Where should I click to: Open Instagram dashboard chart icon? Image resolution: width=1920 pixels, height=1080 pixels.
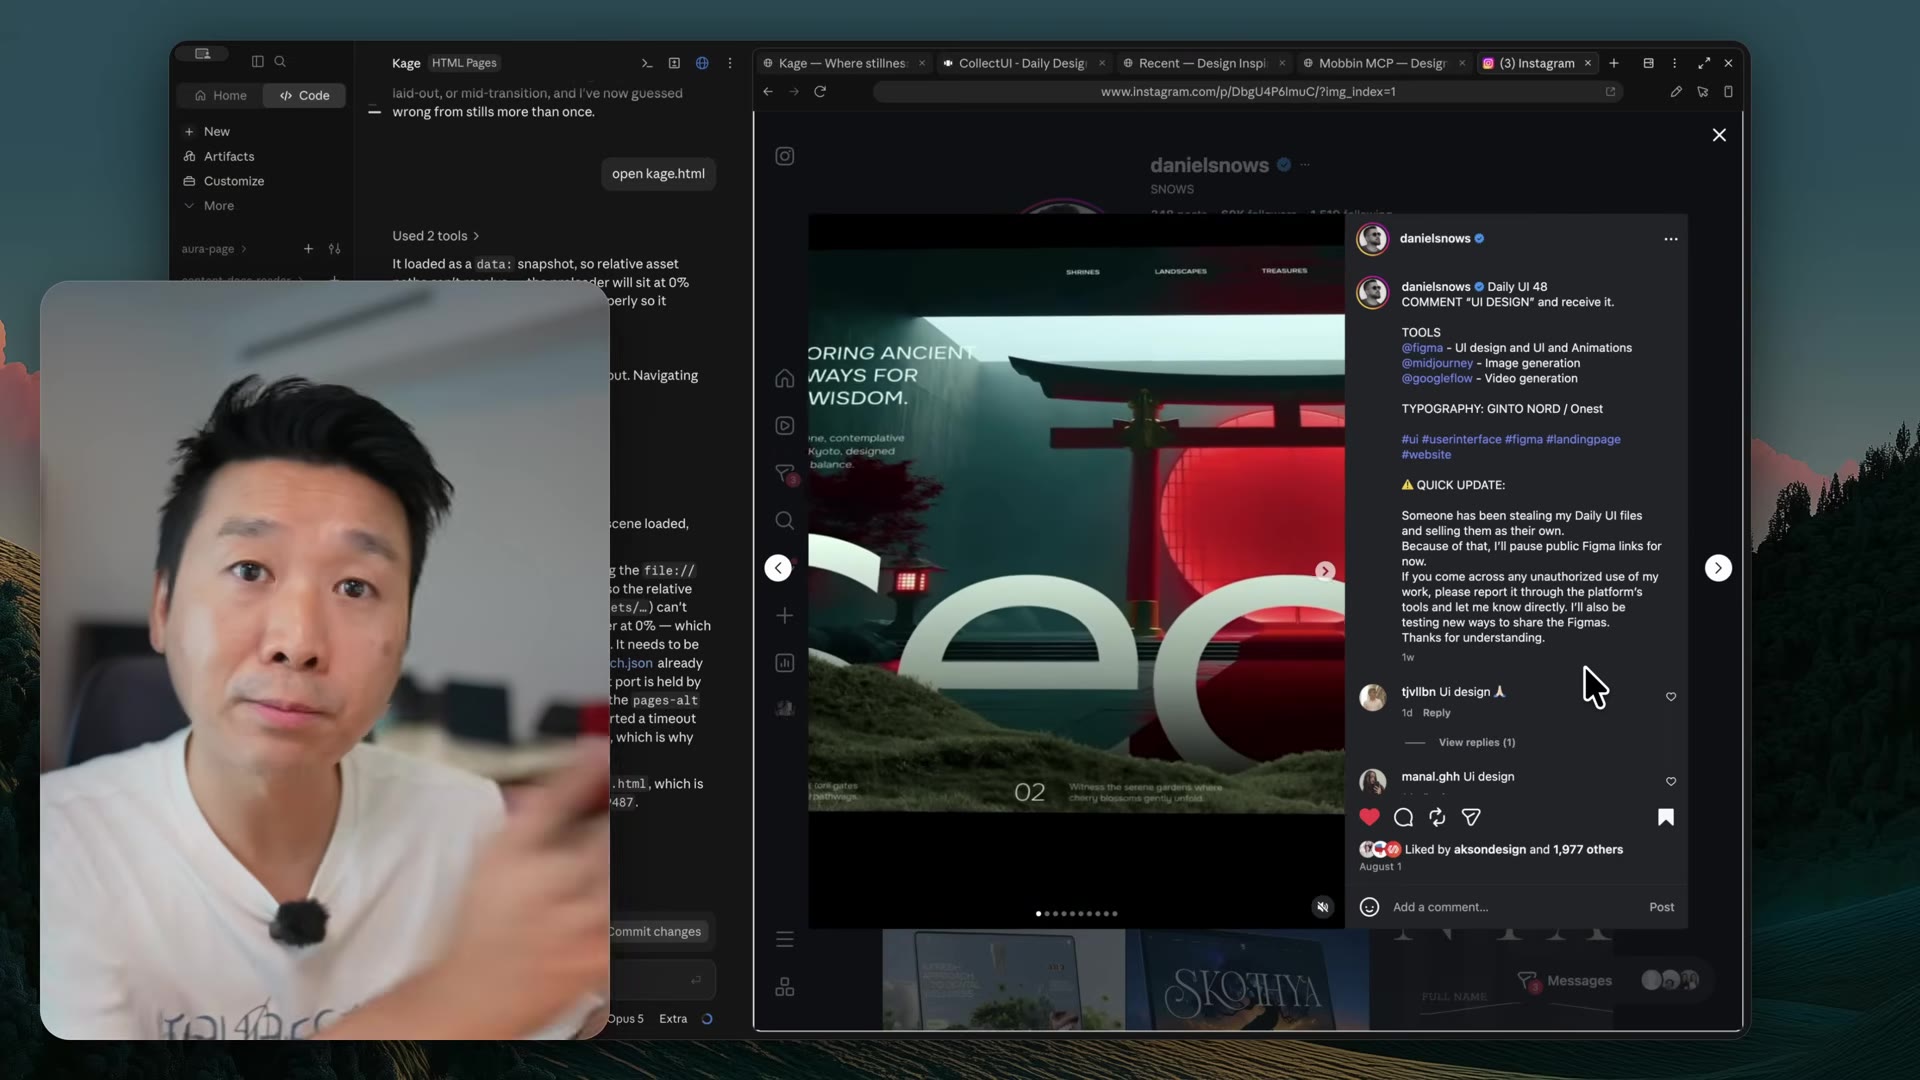click(785, 663)
